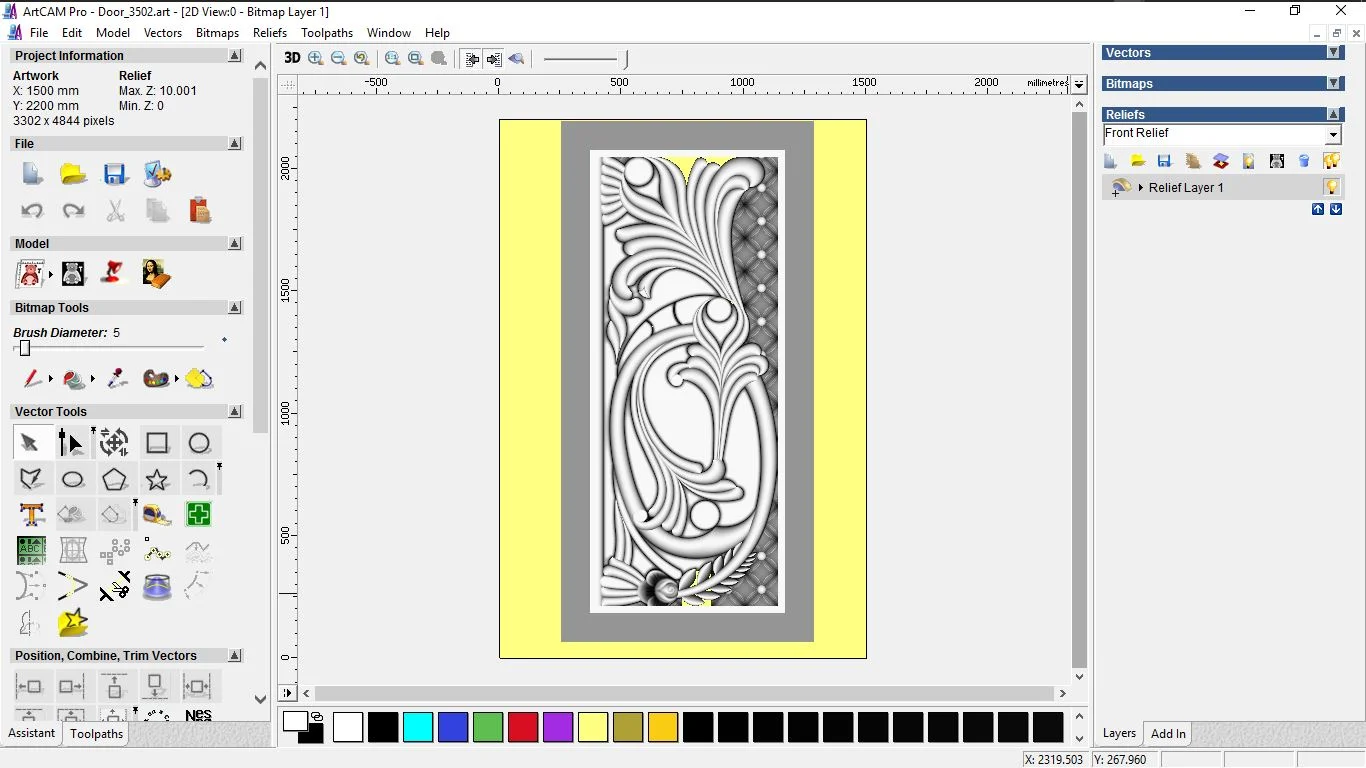Open the Toolpaths menu

pos(327,32)
